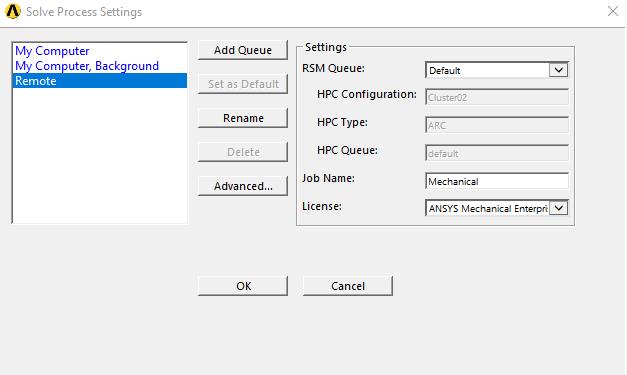Click the HPC Queue field showing default

click(497, 153)
